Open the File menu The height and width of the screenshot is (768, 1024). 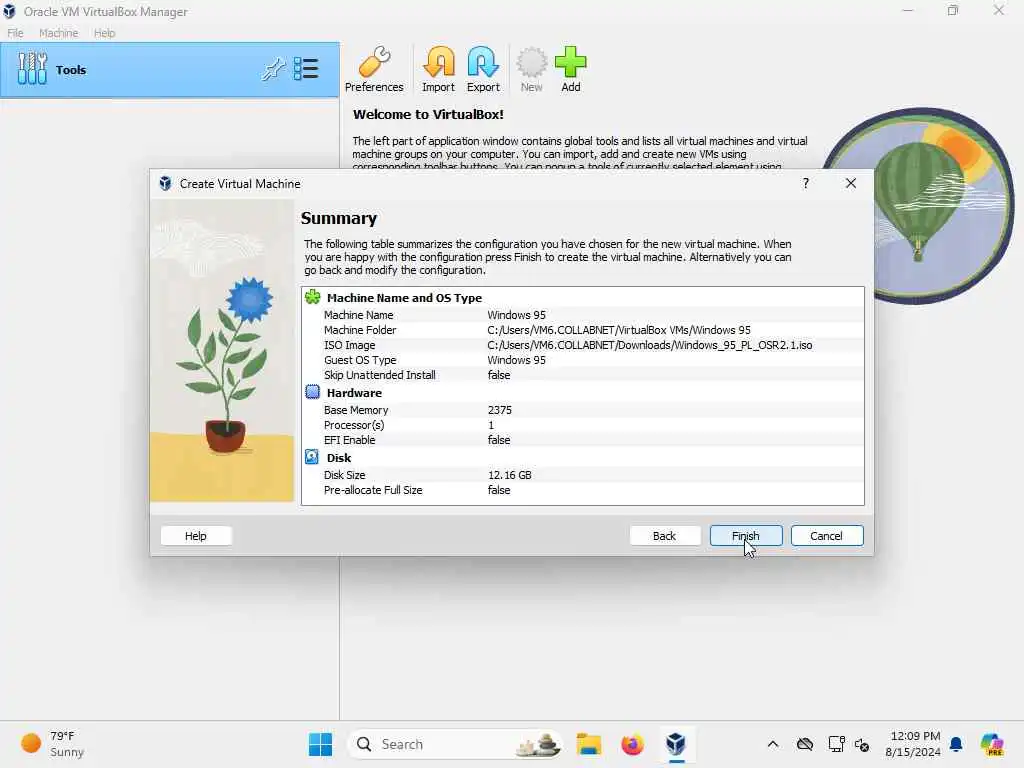15,33
